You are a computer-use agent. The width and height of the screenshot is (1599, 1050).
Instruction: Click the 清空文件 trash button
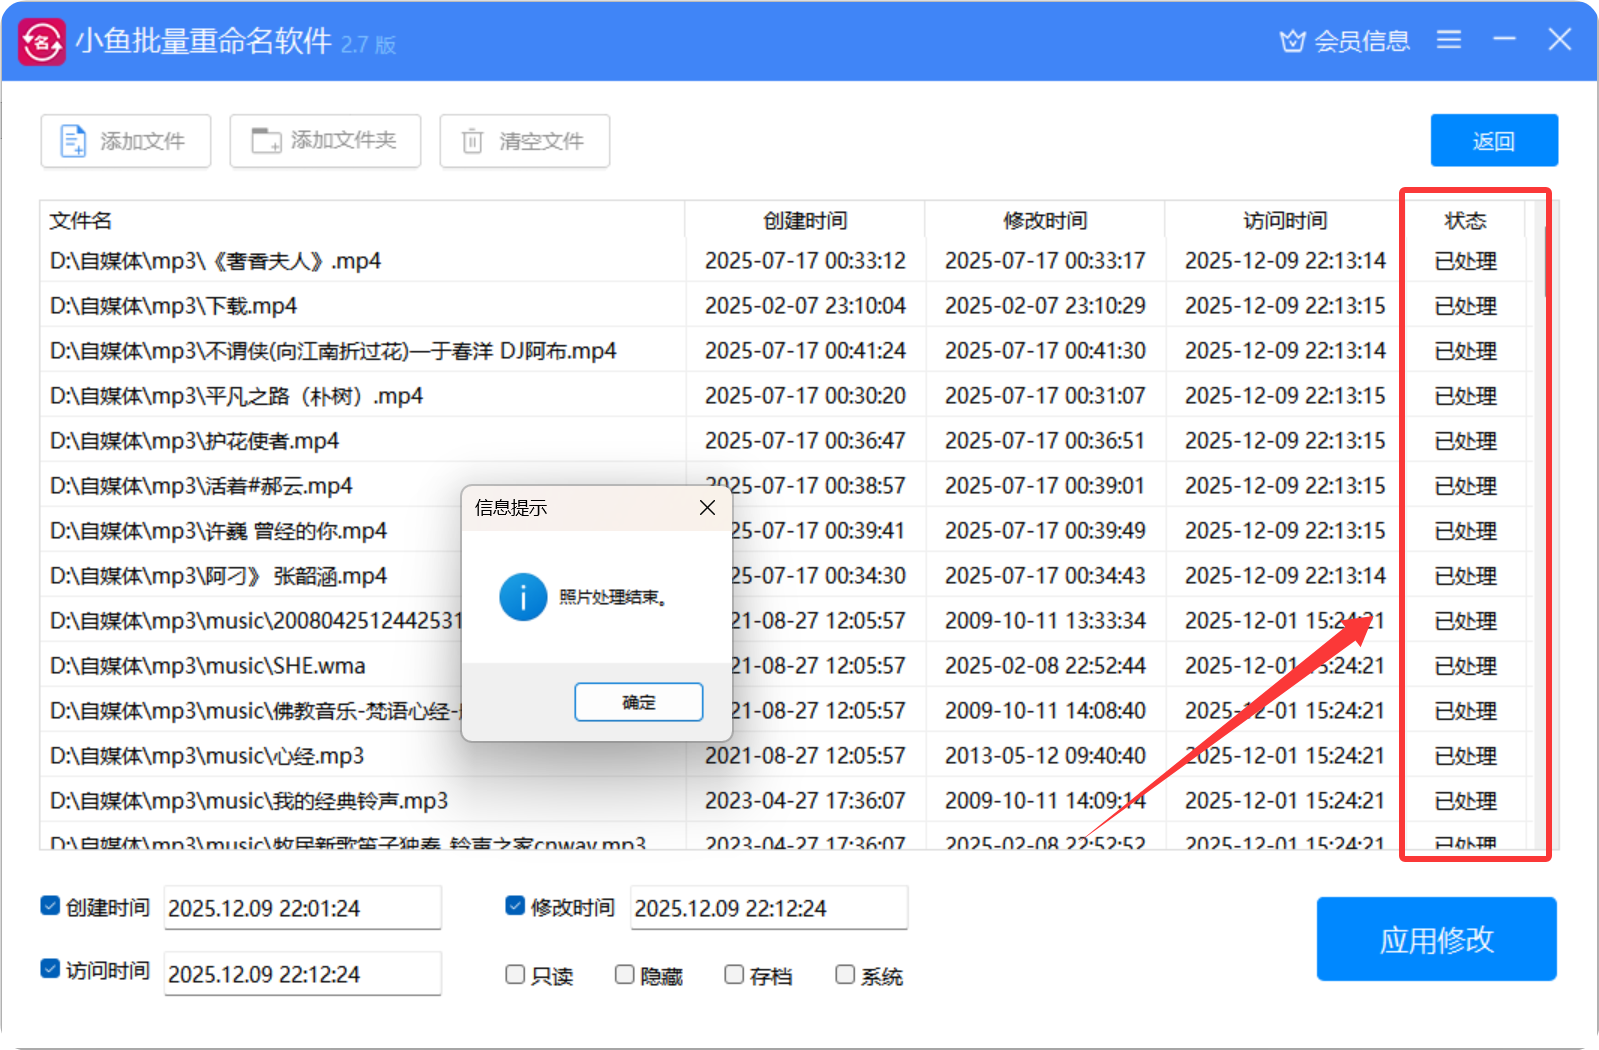click(x=524, y=141)
